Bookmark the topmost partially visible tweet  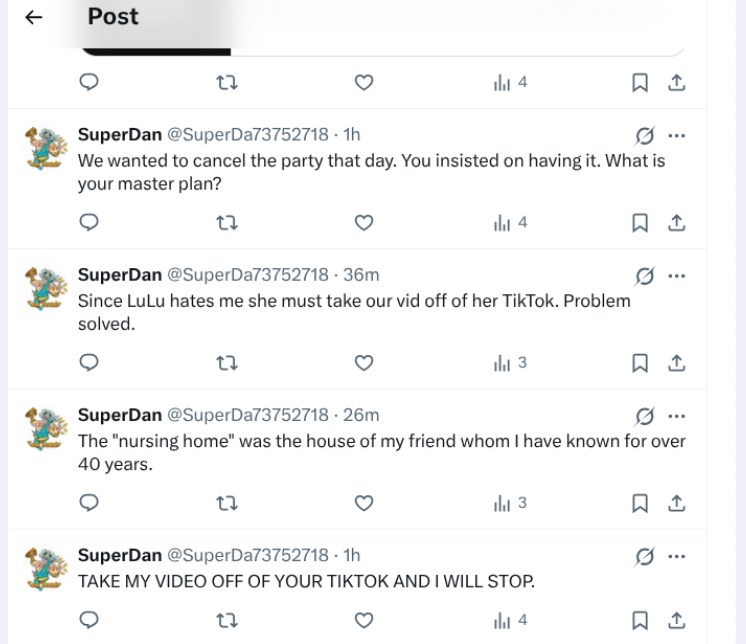[x=642, y=83]
